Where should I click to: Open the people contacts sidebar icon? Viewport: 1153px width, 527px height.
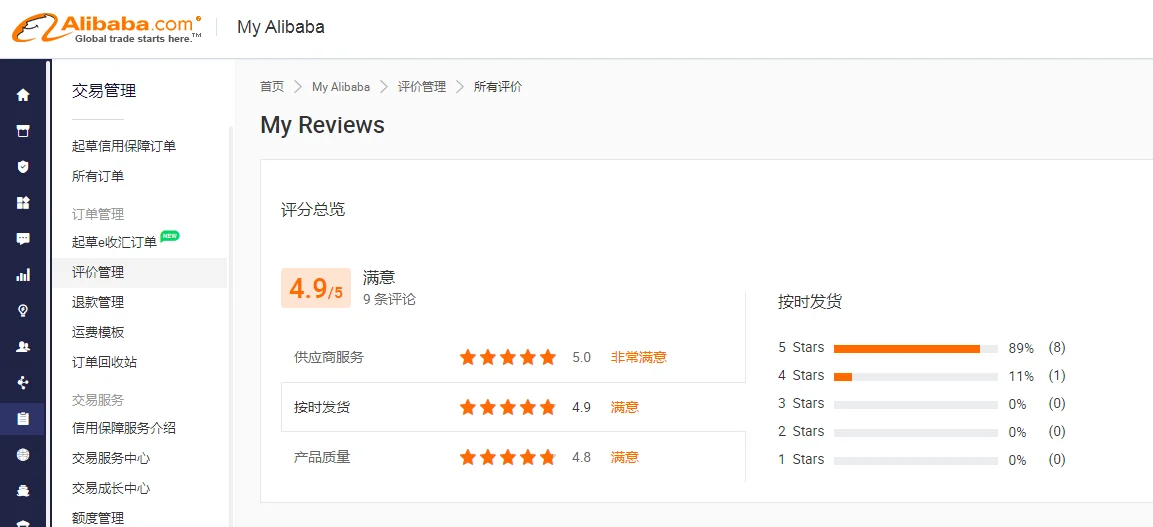[23, 347]
